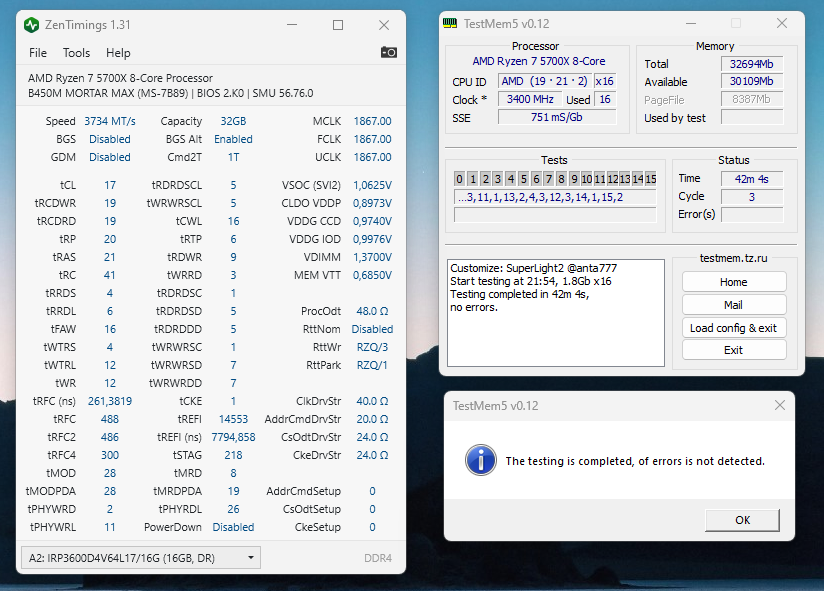Click the RttPark value RZQ/1
This screenshot has height=591, width=824.
click(x=372, y=365)
